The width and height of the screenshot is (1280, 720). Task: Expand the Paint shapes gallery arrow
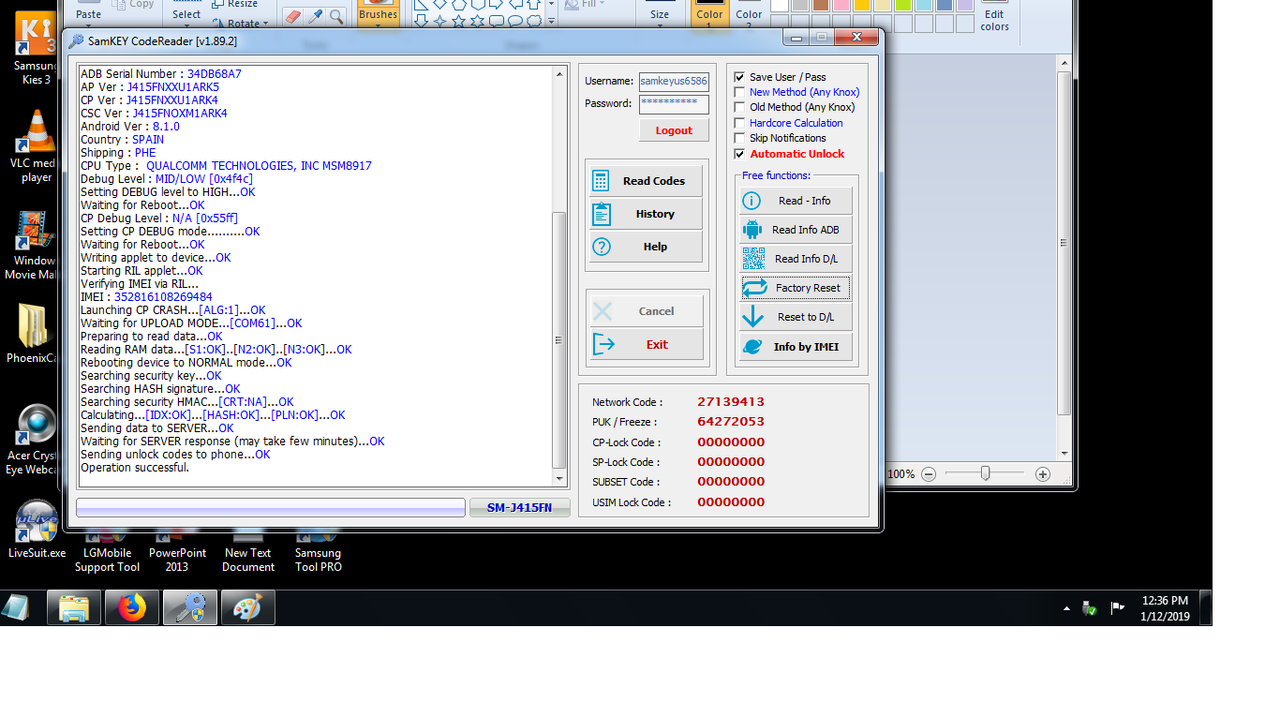tap(551, 20)
